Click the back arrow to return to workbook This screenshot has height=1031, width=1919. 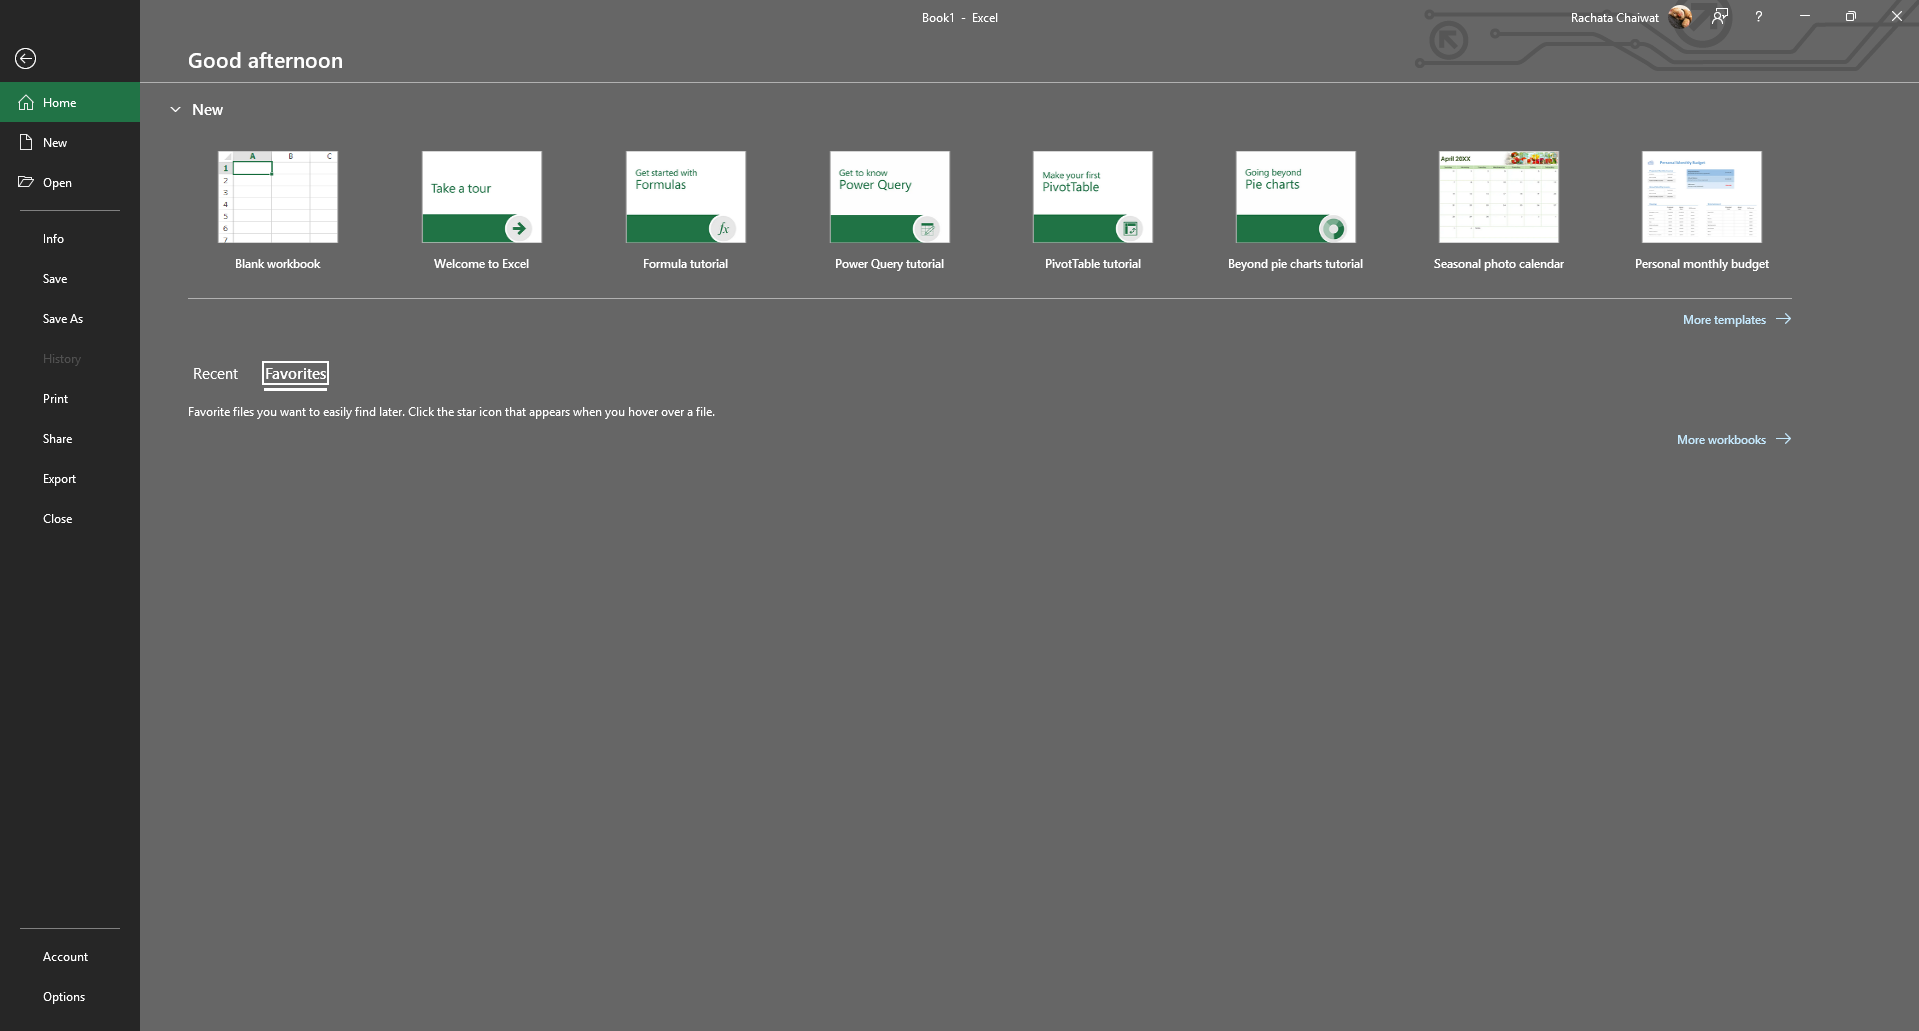pyautogui.click(x=26, y=59)
